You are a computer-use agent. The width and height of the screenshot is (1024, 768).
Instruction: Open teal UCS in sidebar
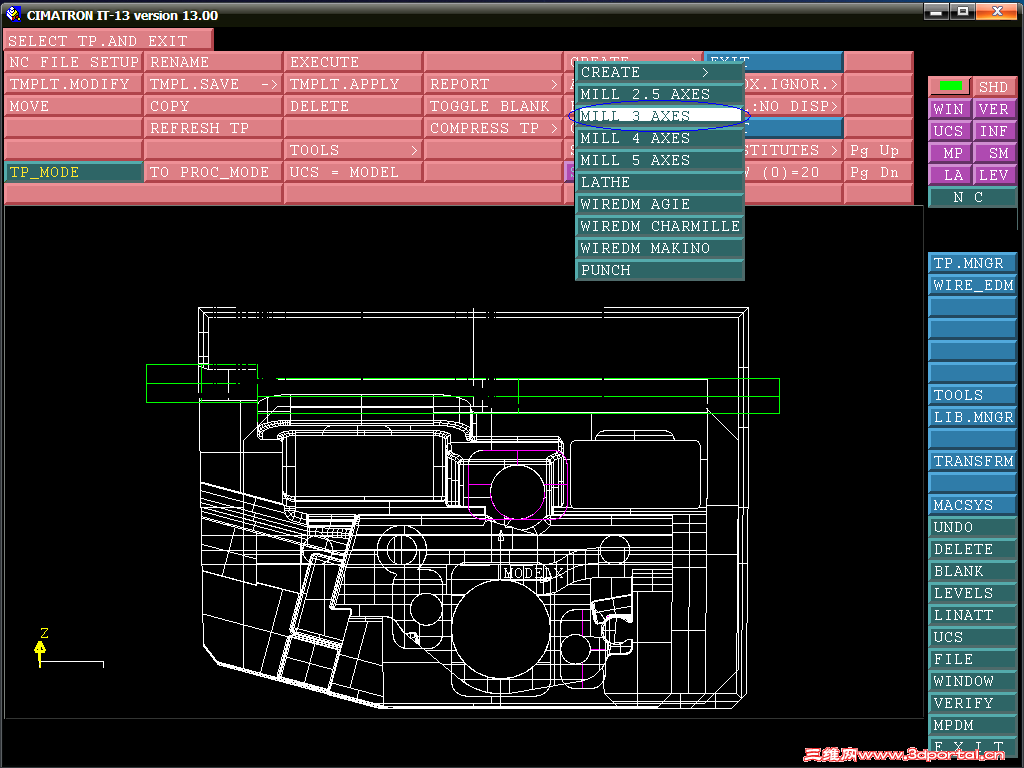pos(972,637)
